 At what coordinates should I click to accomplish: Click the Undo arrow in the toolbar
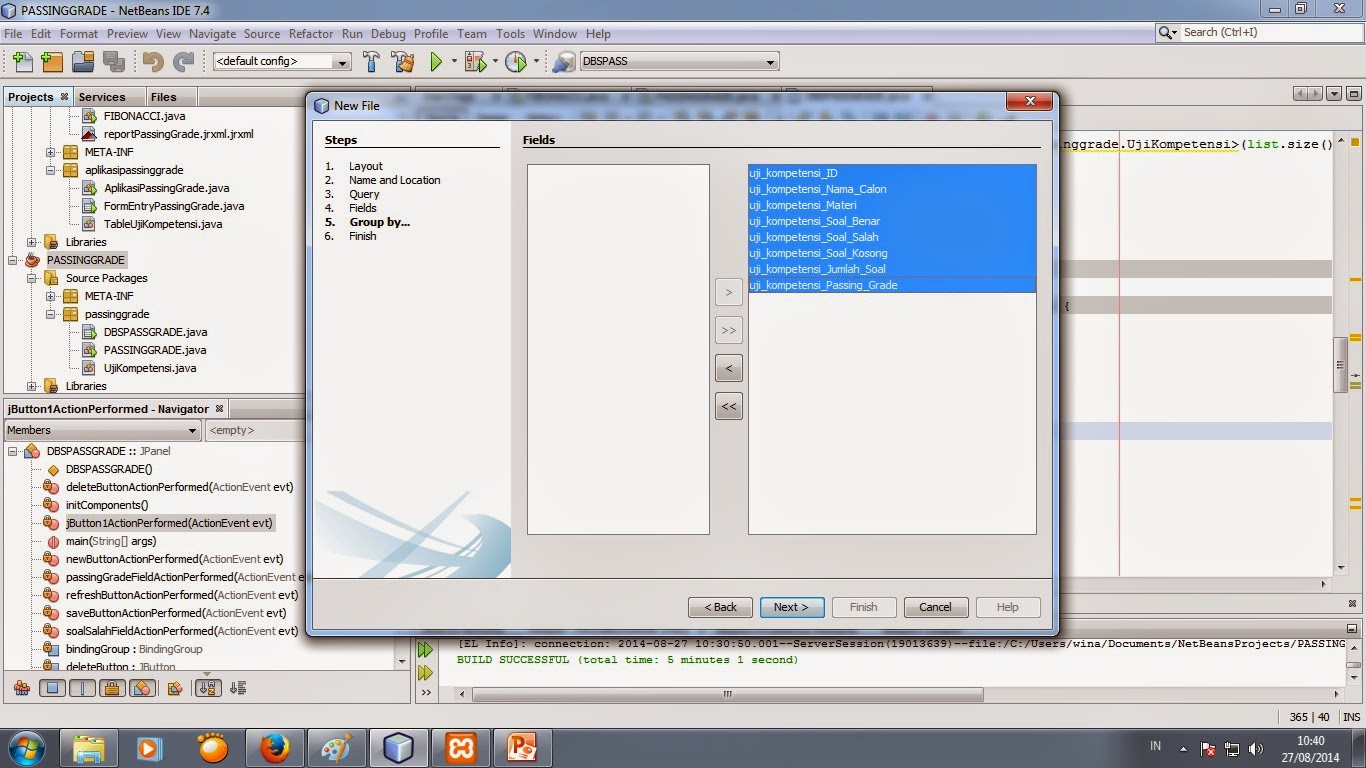[x=153, y=62]
